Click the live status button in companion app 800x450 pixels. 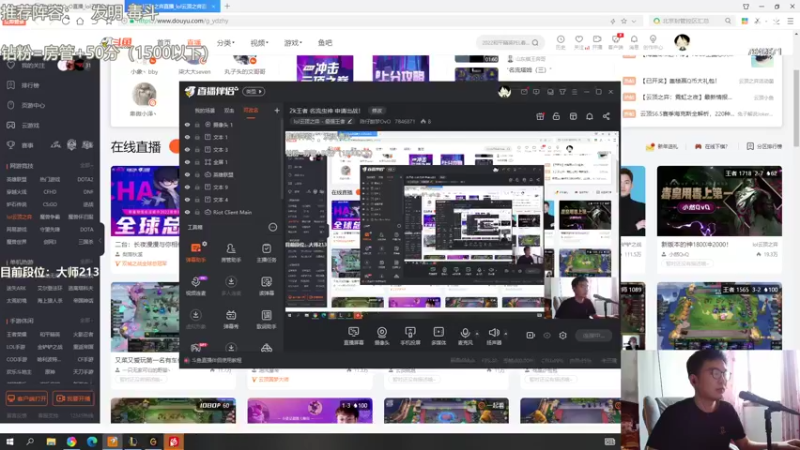[593, 335]
